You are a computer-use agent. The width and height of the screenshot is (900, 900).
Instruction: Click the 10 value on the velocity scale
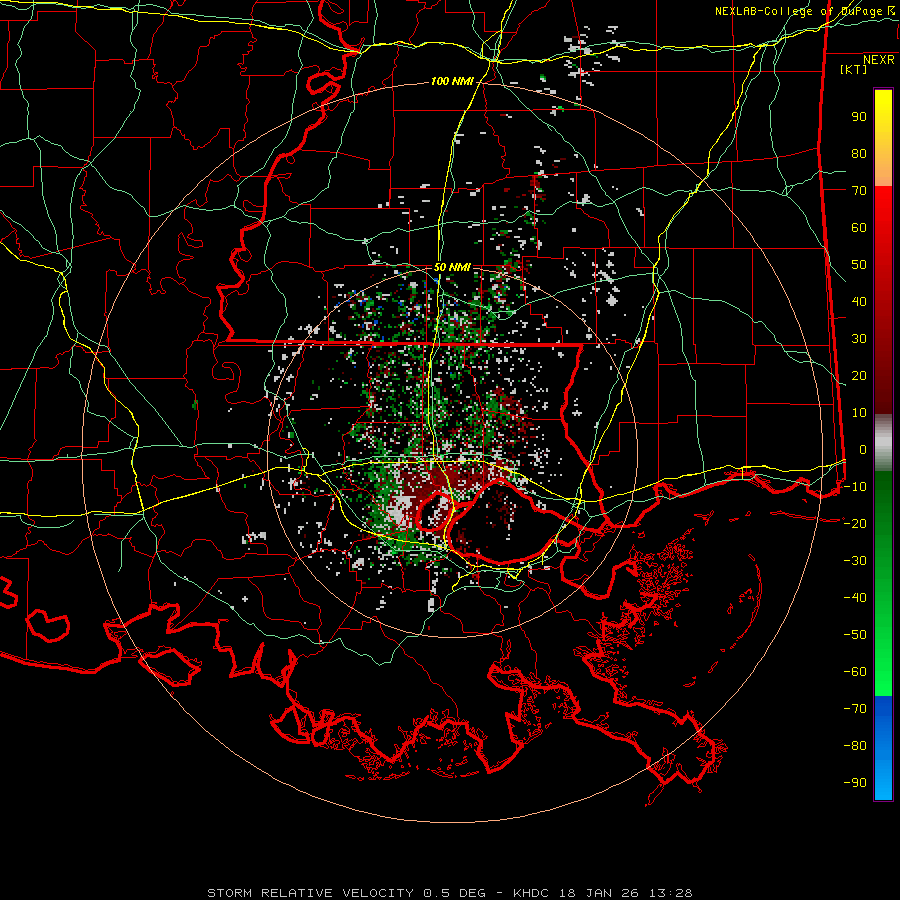tap(859, 413)
